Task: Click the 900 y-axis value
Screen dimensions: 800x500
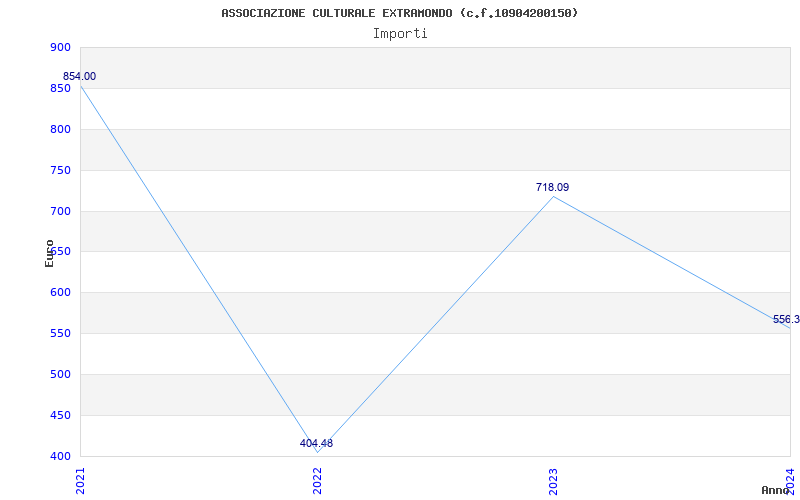Action: pyautogui.click(x=60, y=47)
